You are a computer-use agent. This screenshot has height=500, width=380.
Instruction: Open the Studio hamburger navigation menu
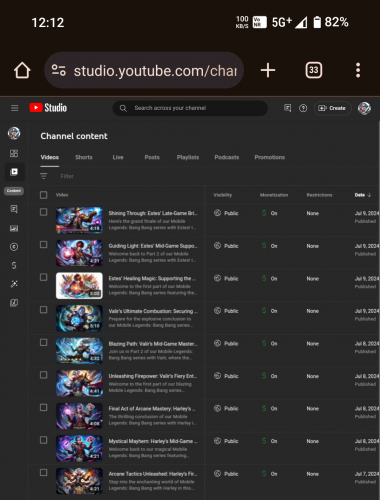15,108
